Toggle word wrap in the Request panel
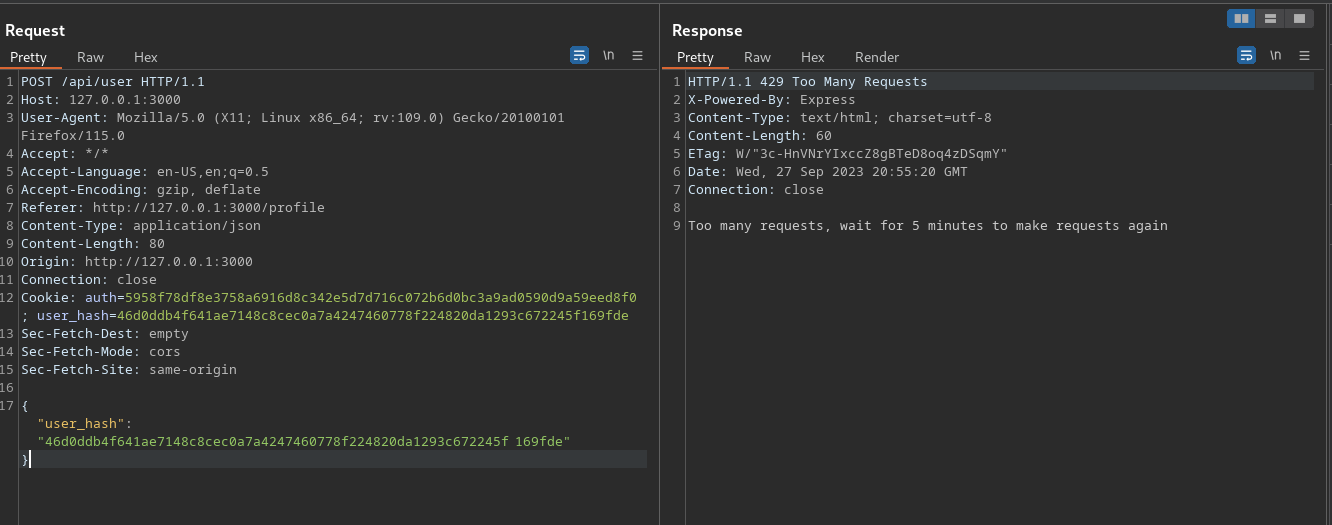Screen dimensions: 1332x525 579,56
